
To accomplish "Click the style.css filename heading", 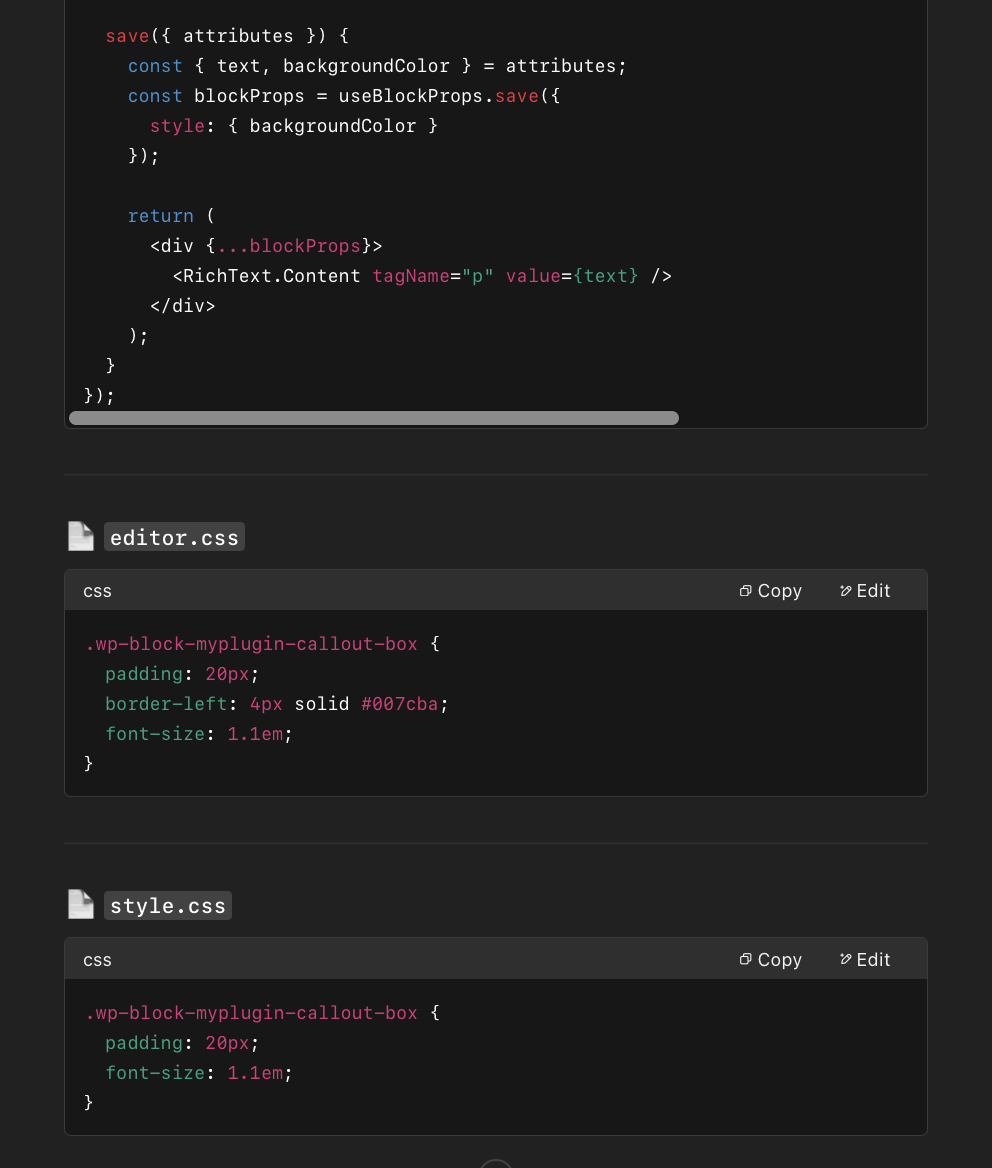I will click(x=168, y=906).
